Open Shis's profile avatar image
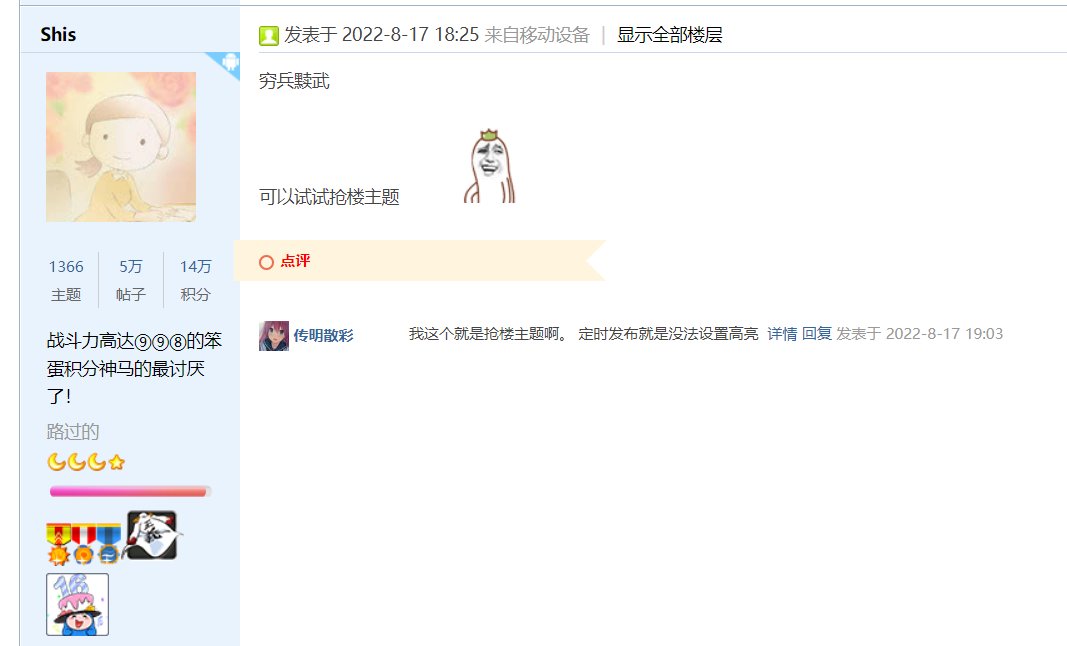This screenshot has width=1067, height=646. (121, 147)
